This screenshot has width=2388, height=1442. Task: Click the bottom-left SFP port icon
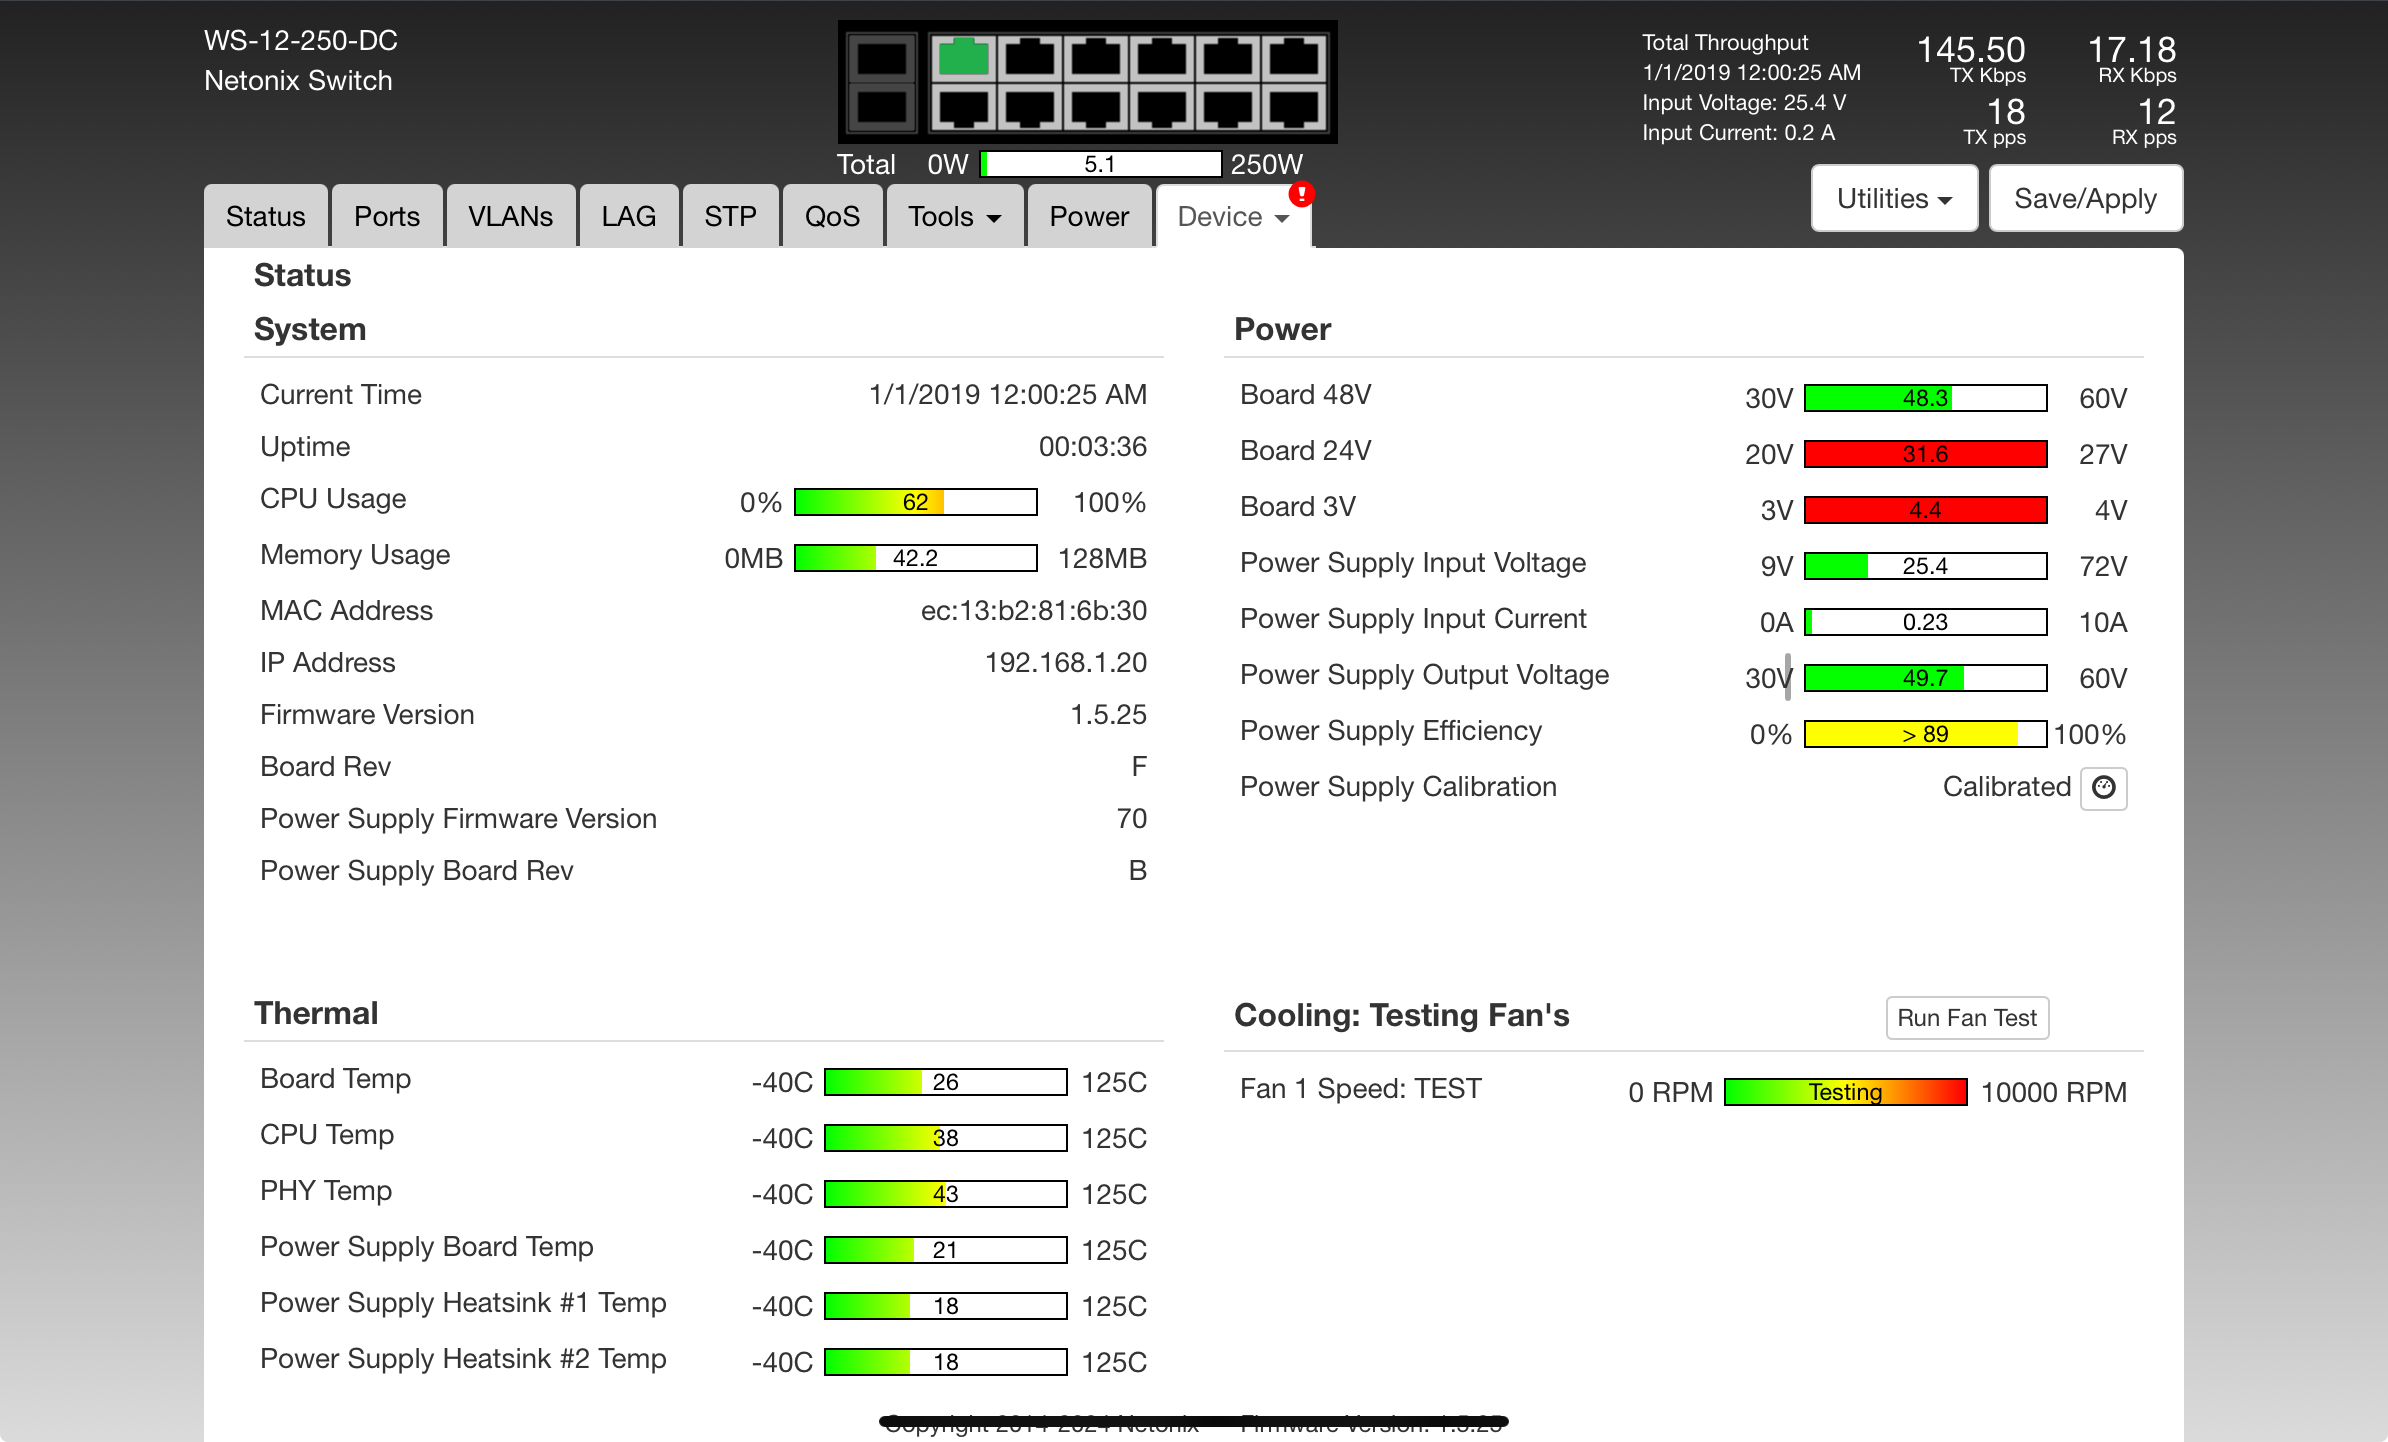(x=881, y=106)
